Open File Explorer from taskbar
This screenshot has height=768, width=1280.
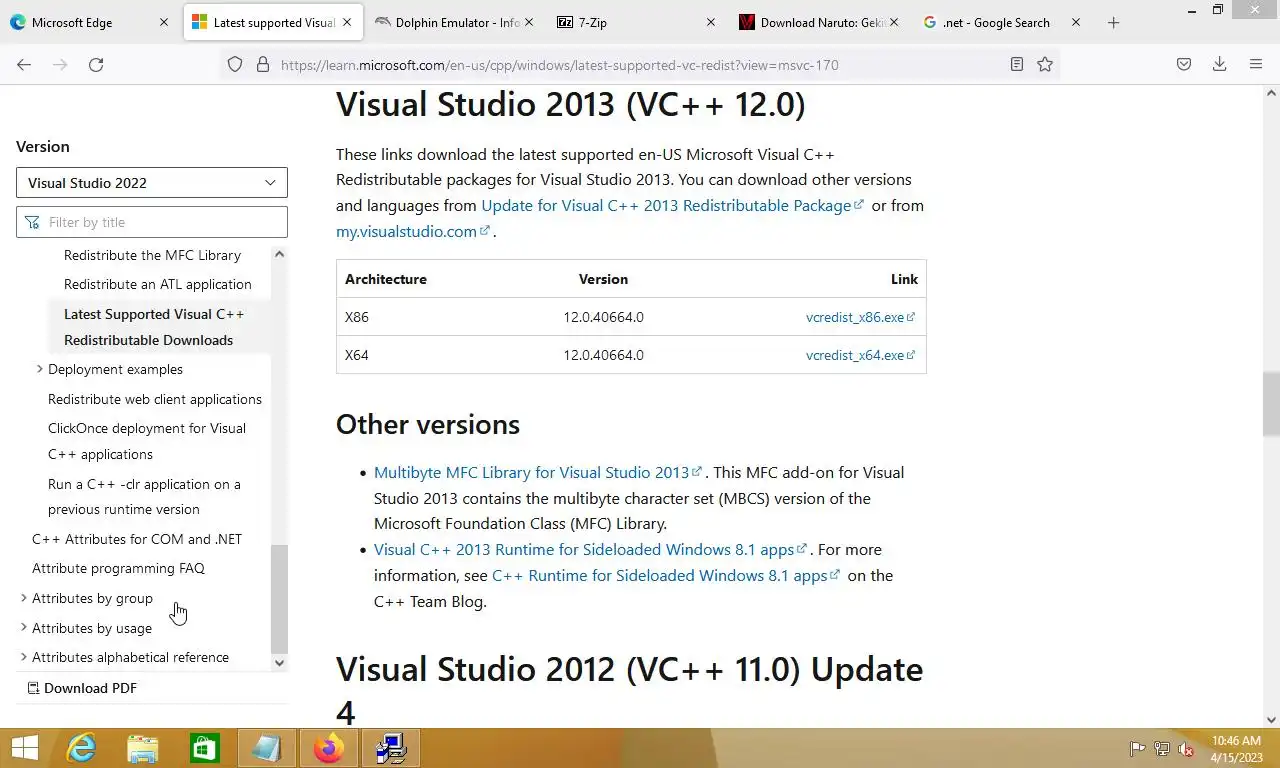pos(143,748)
